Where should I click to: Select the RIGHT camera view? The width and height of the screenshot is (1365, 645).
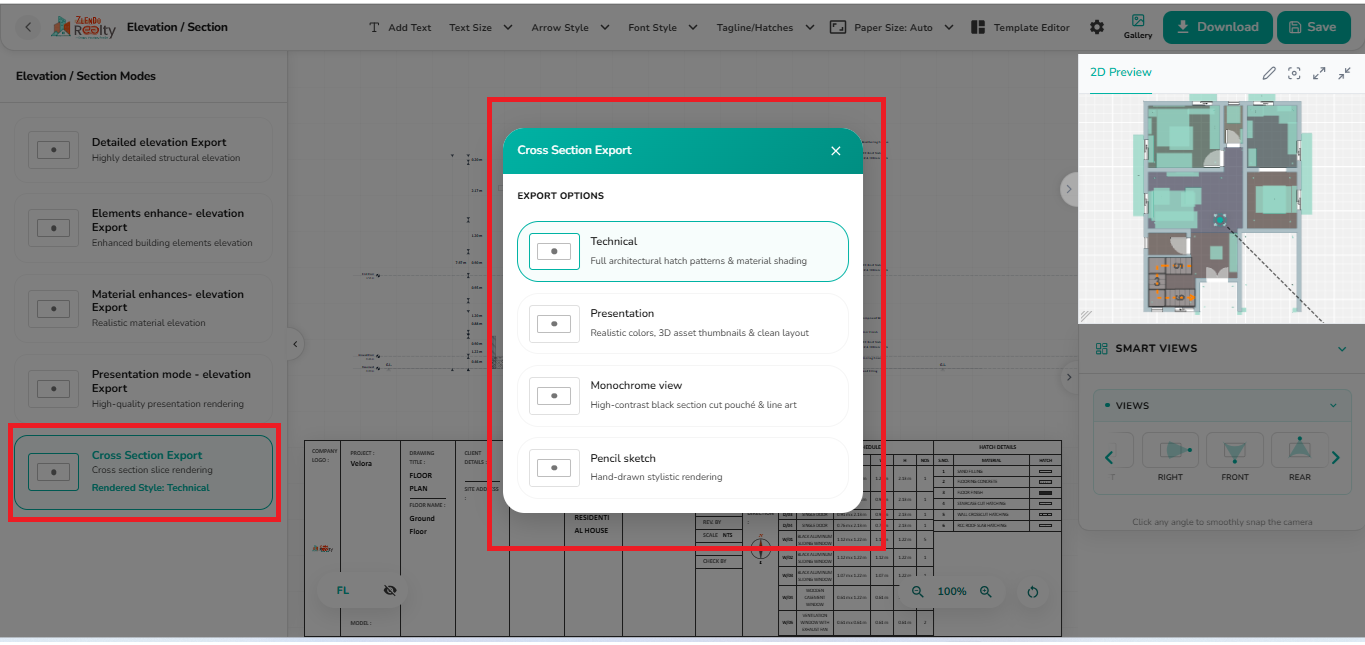1170,458
